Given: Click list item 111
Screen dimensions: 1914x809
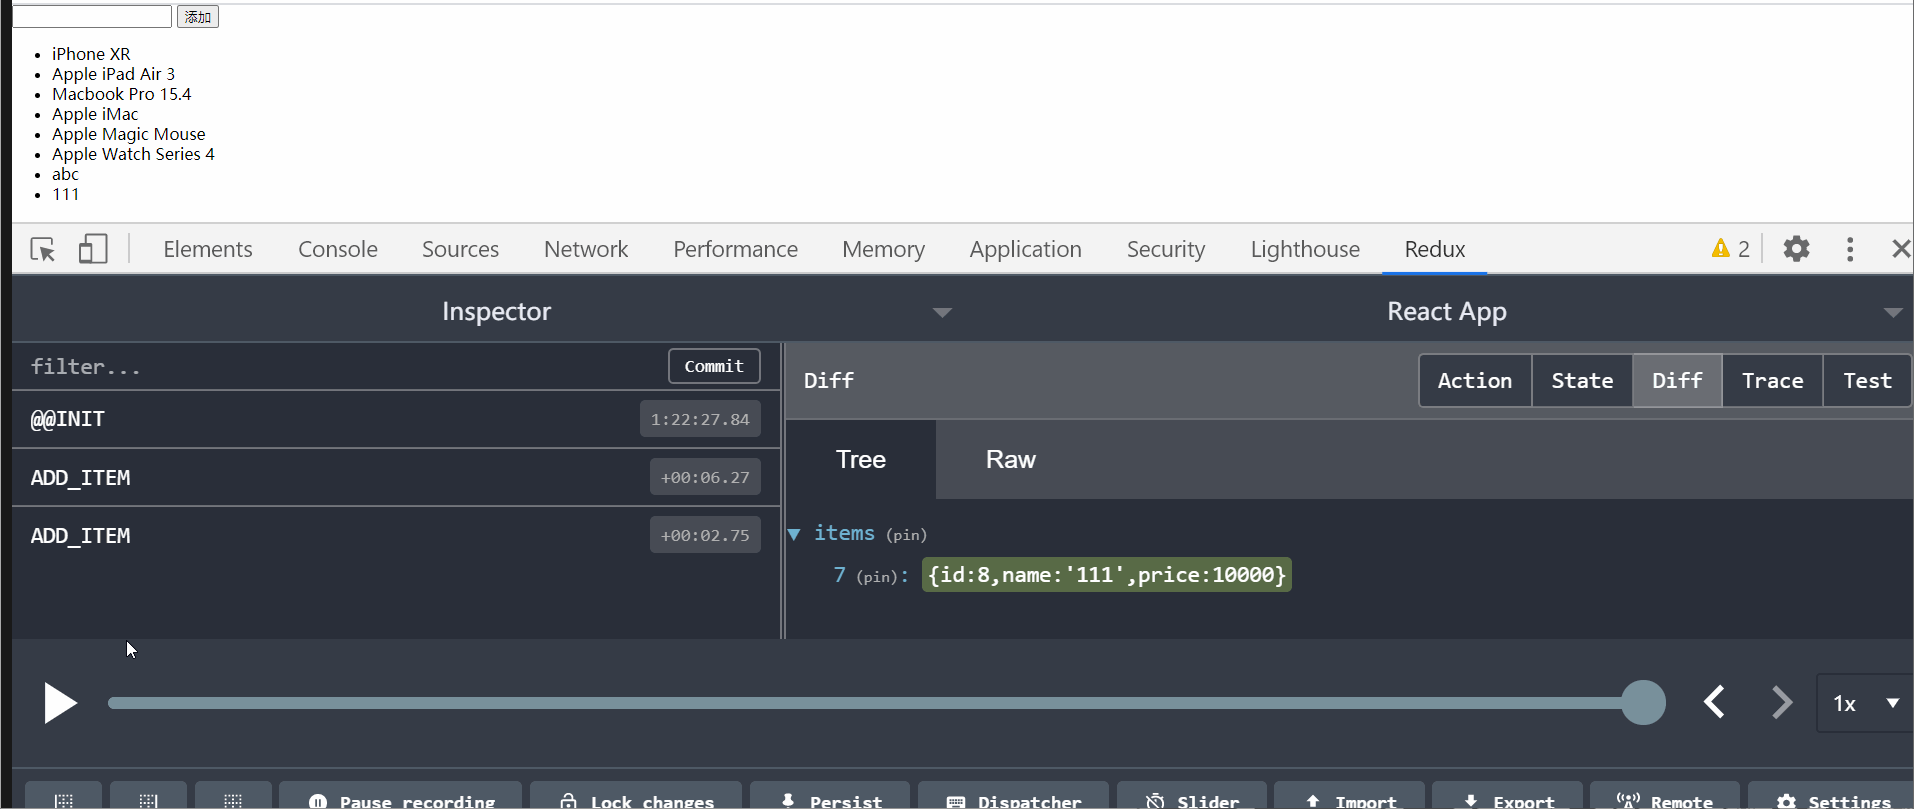Looking at the screenshot, I should (x=66, y=194).
